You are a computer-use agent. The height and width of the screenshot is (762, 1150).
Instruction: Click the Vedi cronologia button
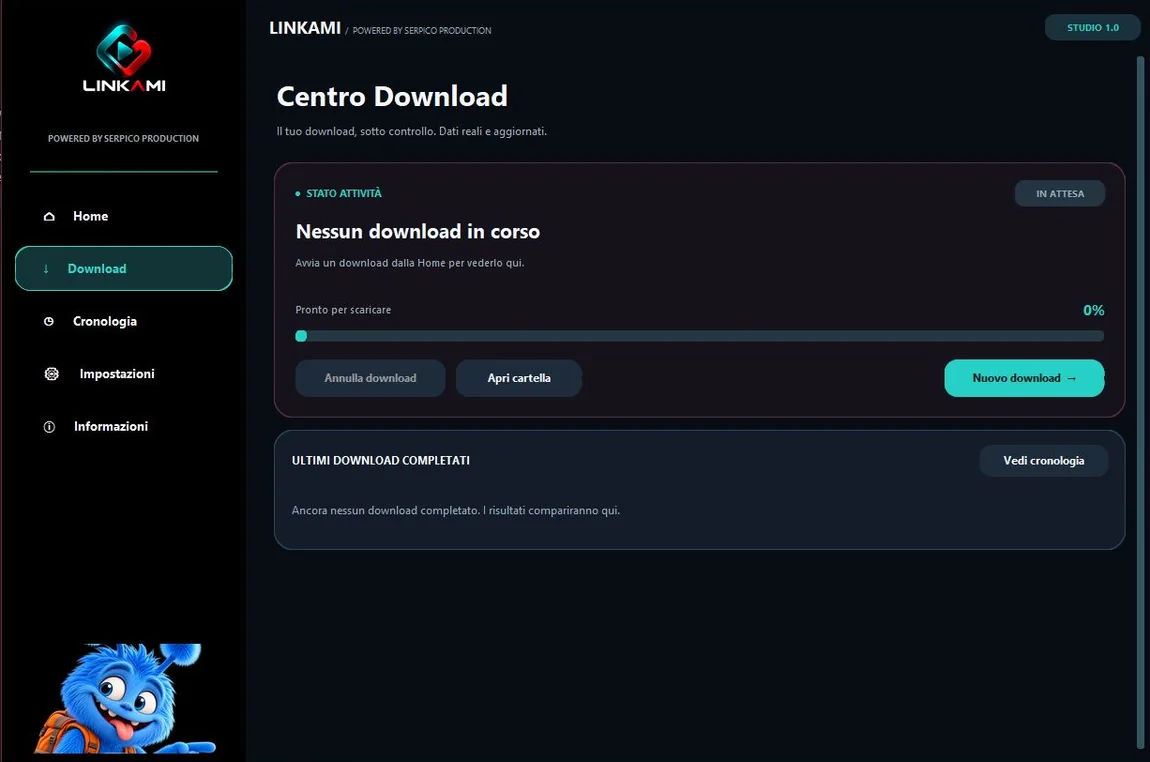click(x=1044, y=461)
